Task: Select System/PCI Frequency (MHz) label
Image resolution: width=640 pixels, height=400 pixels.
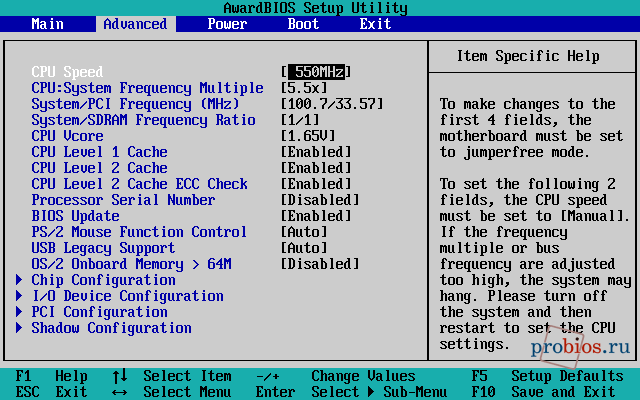Action: pyautogui.click(x=135, y=104)
